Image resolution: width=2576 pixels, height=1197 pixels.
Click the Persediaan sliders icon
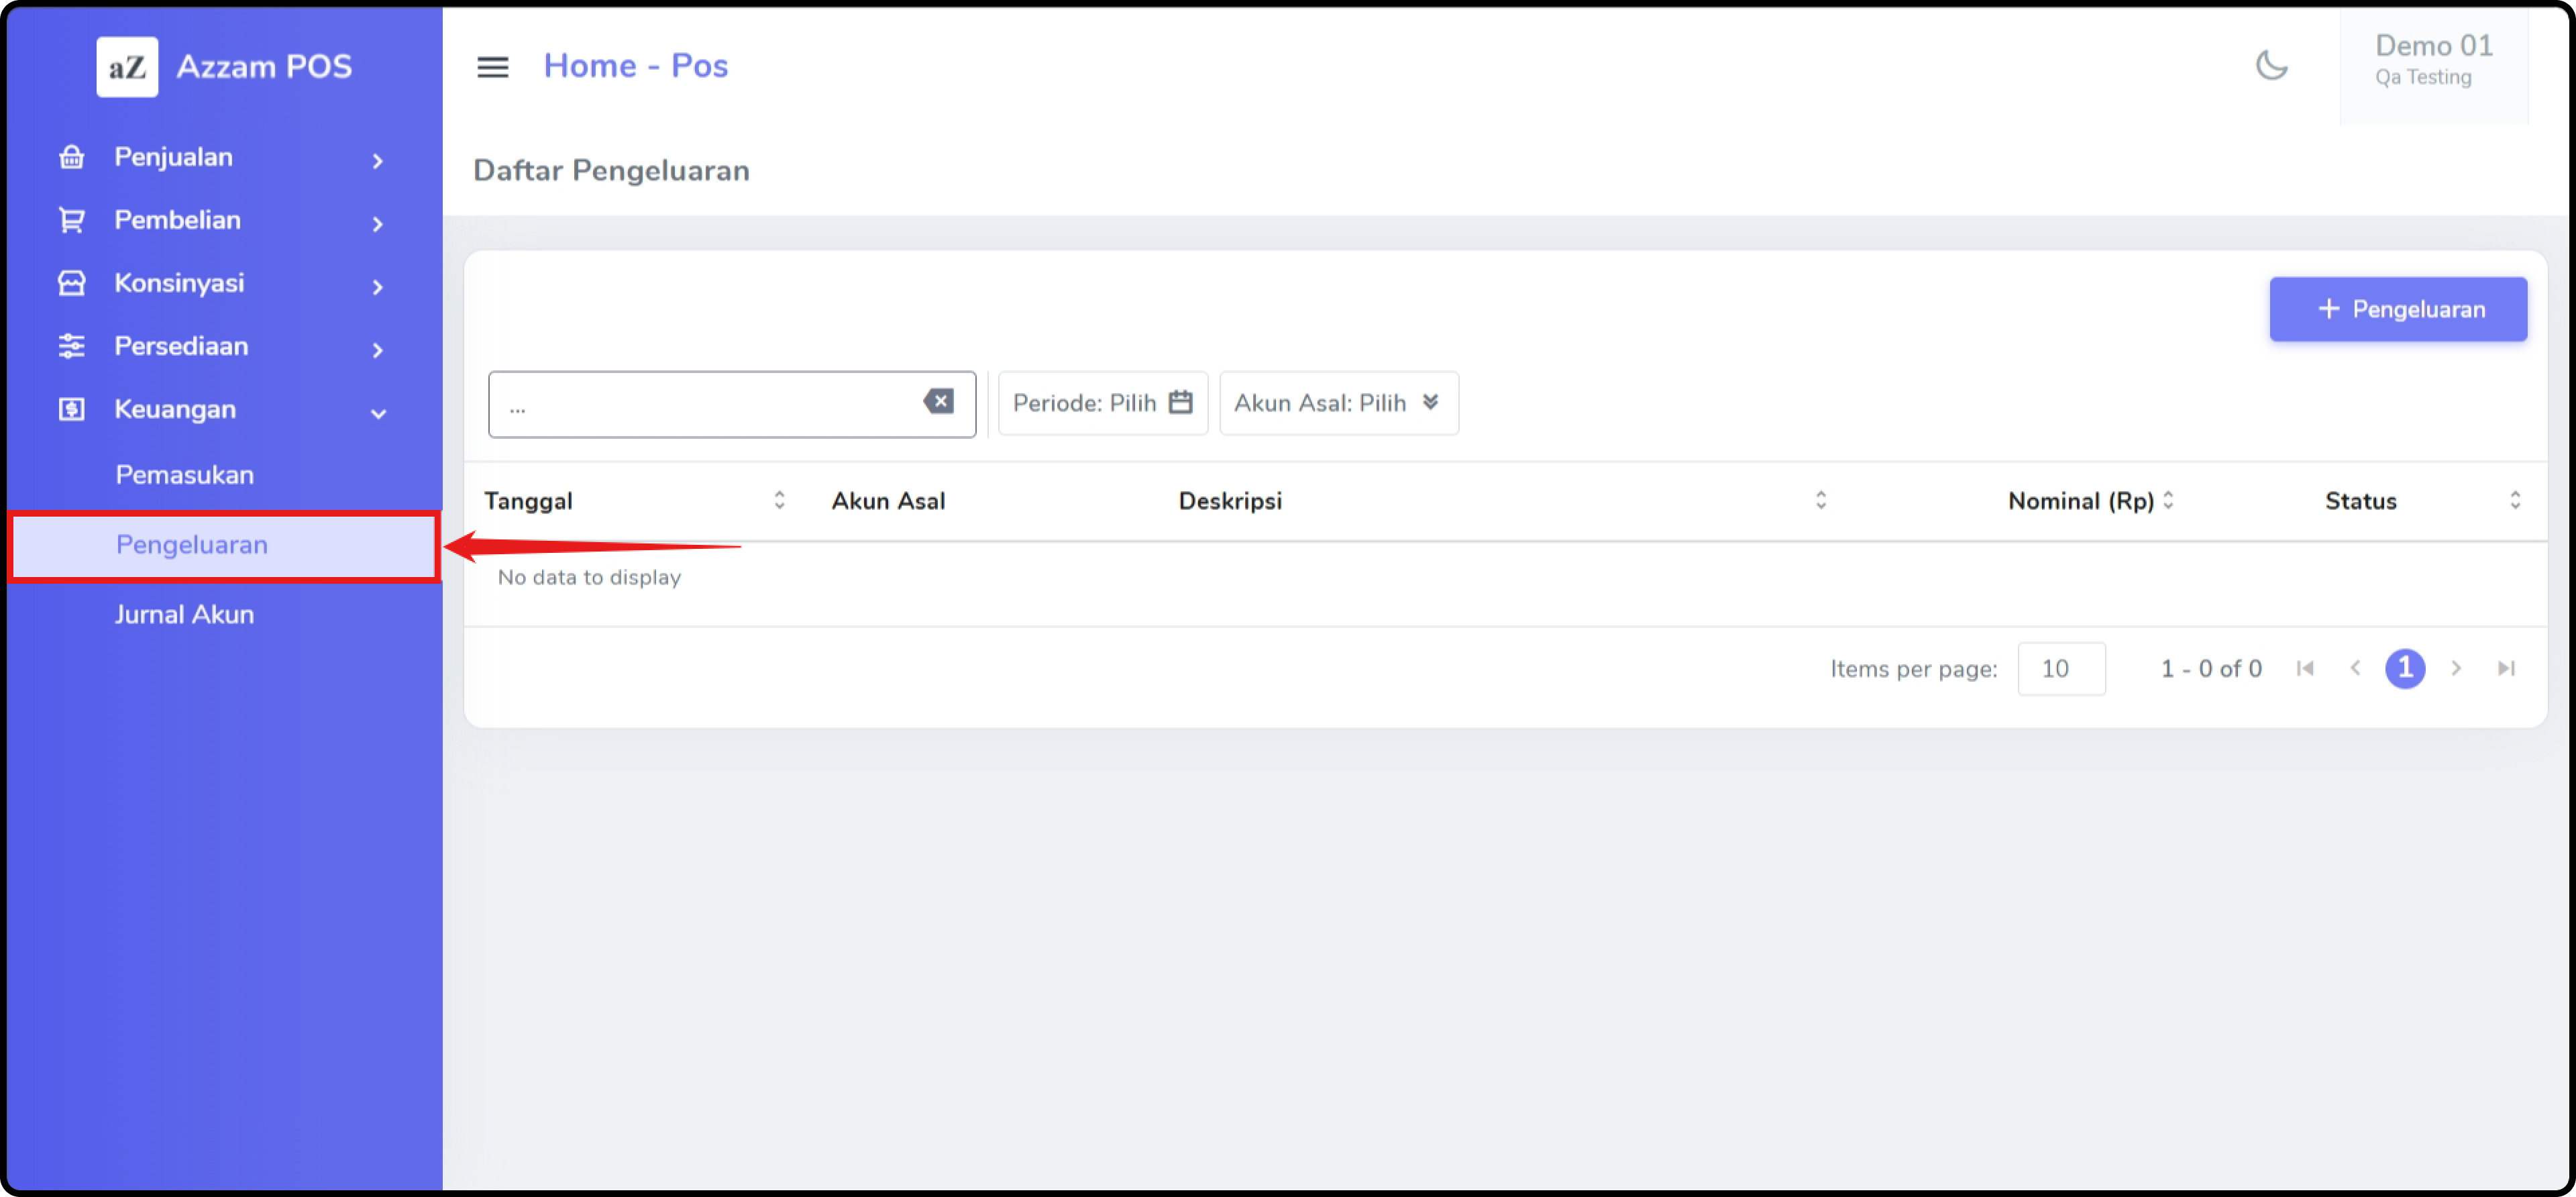pyautogui.click(x=71, y=347)
